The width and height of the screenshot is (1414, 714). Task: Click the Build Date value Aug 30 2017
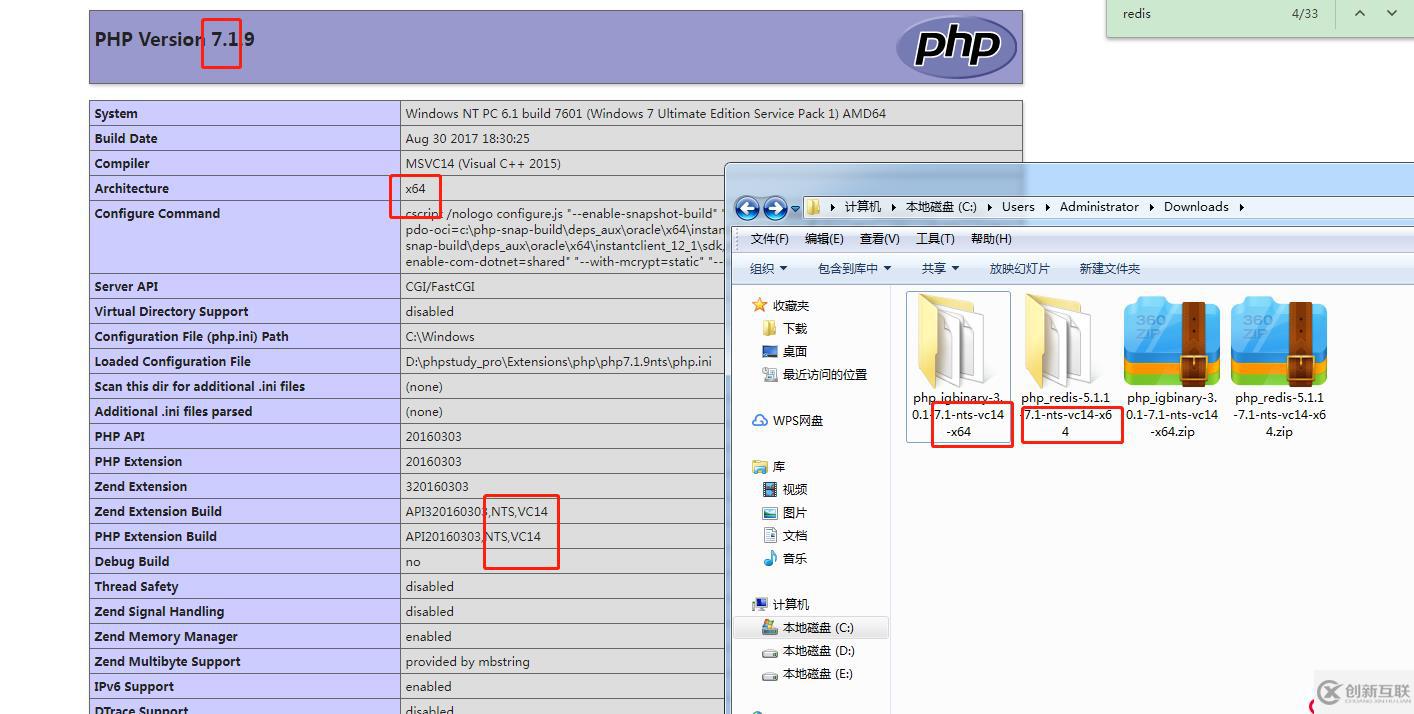[x=467, y=138]
